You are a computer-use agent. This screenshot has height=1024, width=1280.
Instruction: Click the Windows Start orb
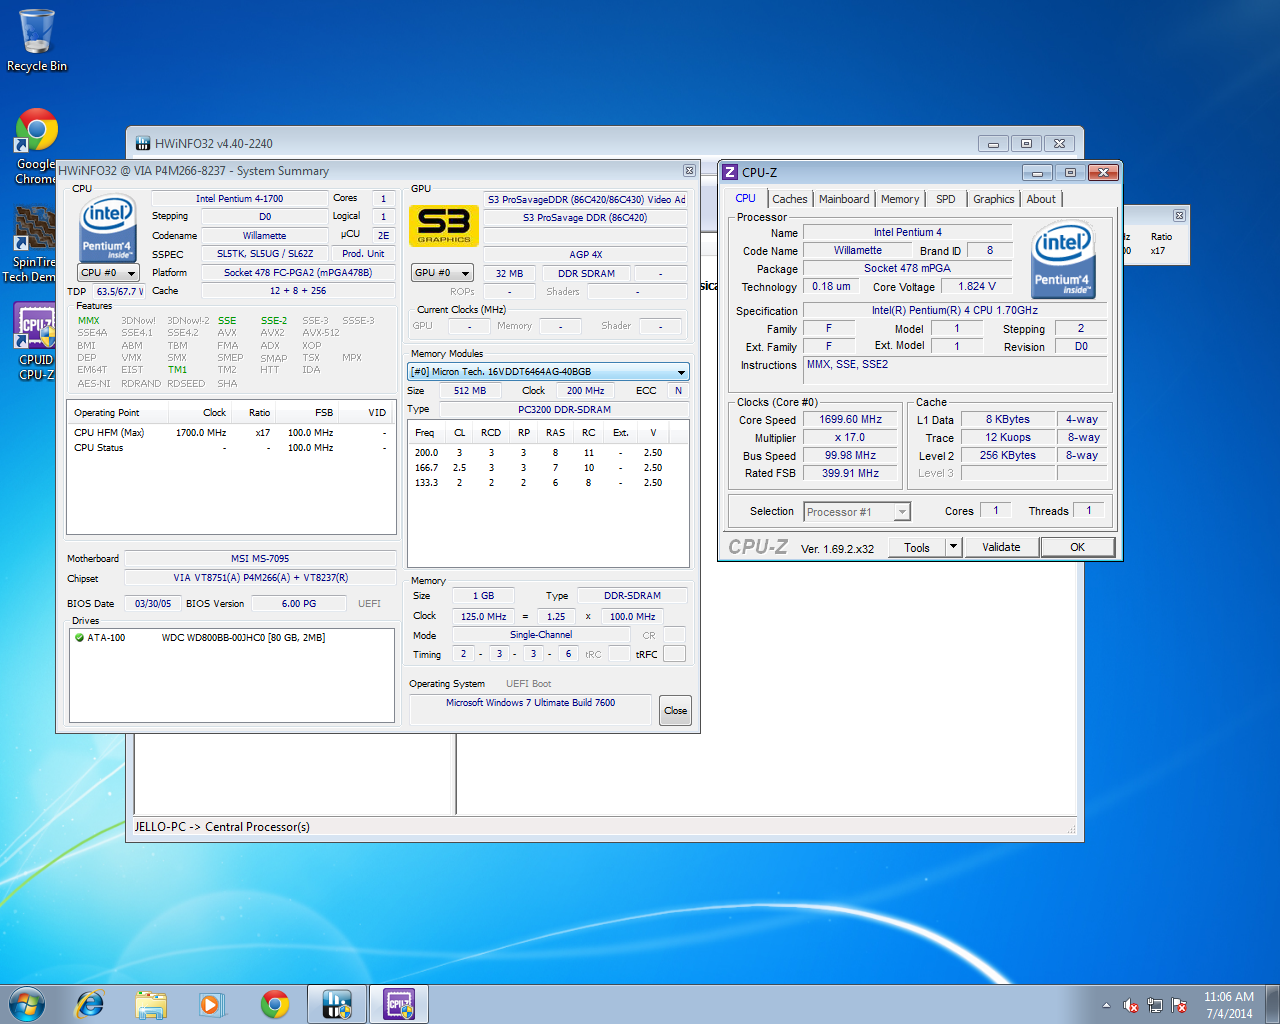click(26, 1004)
